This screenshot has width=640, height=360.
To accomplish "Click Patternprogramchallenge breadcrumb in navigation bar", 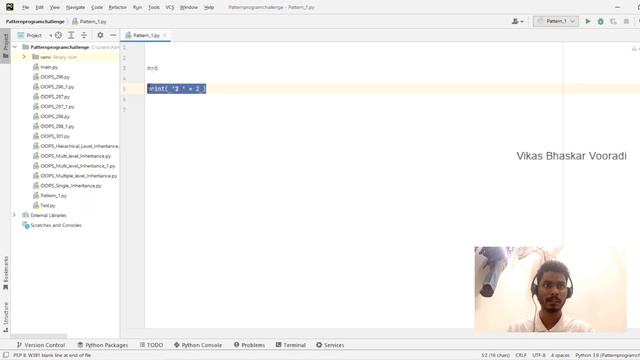I will click(35, 21).
